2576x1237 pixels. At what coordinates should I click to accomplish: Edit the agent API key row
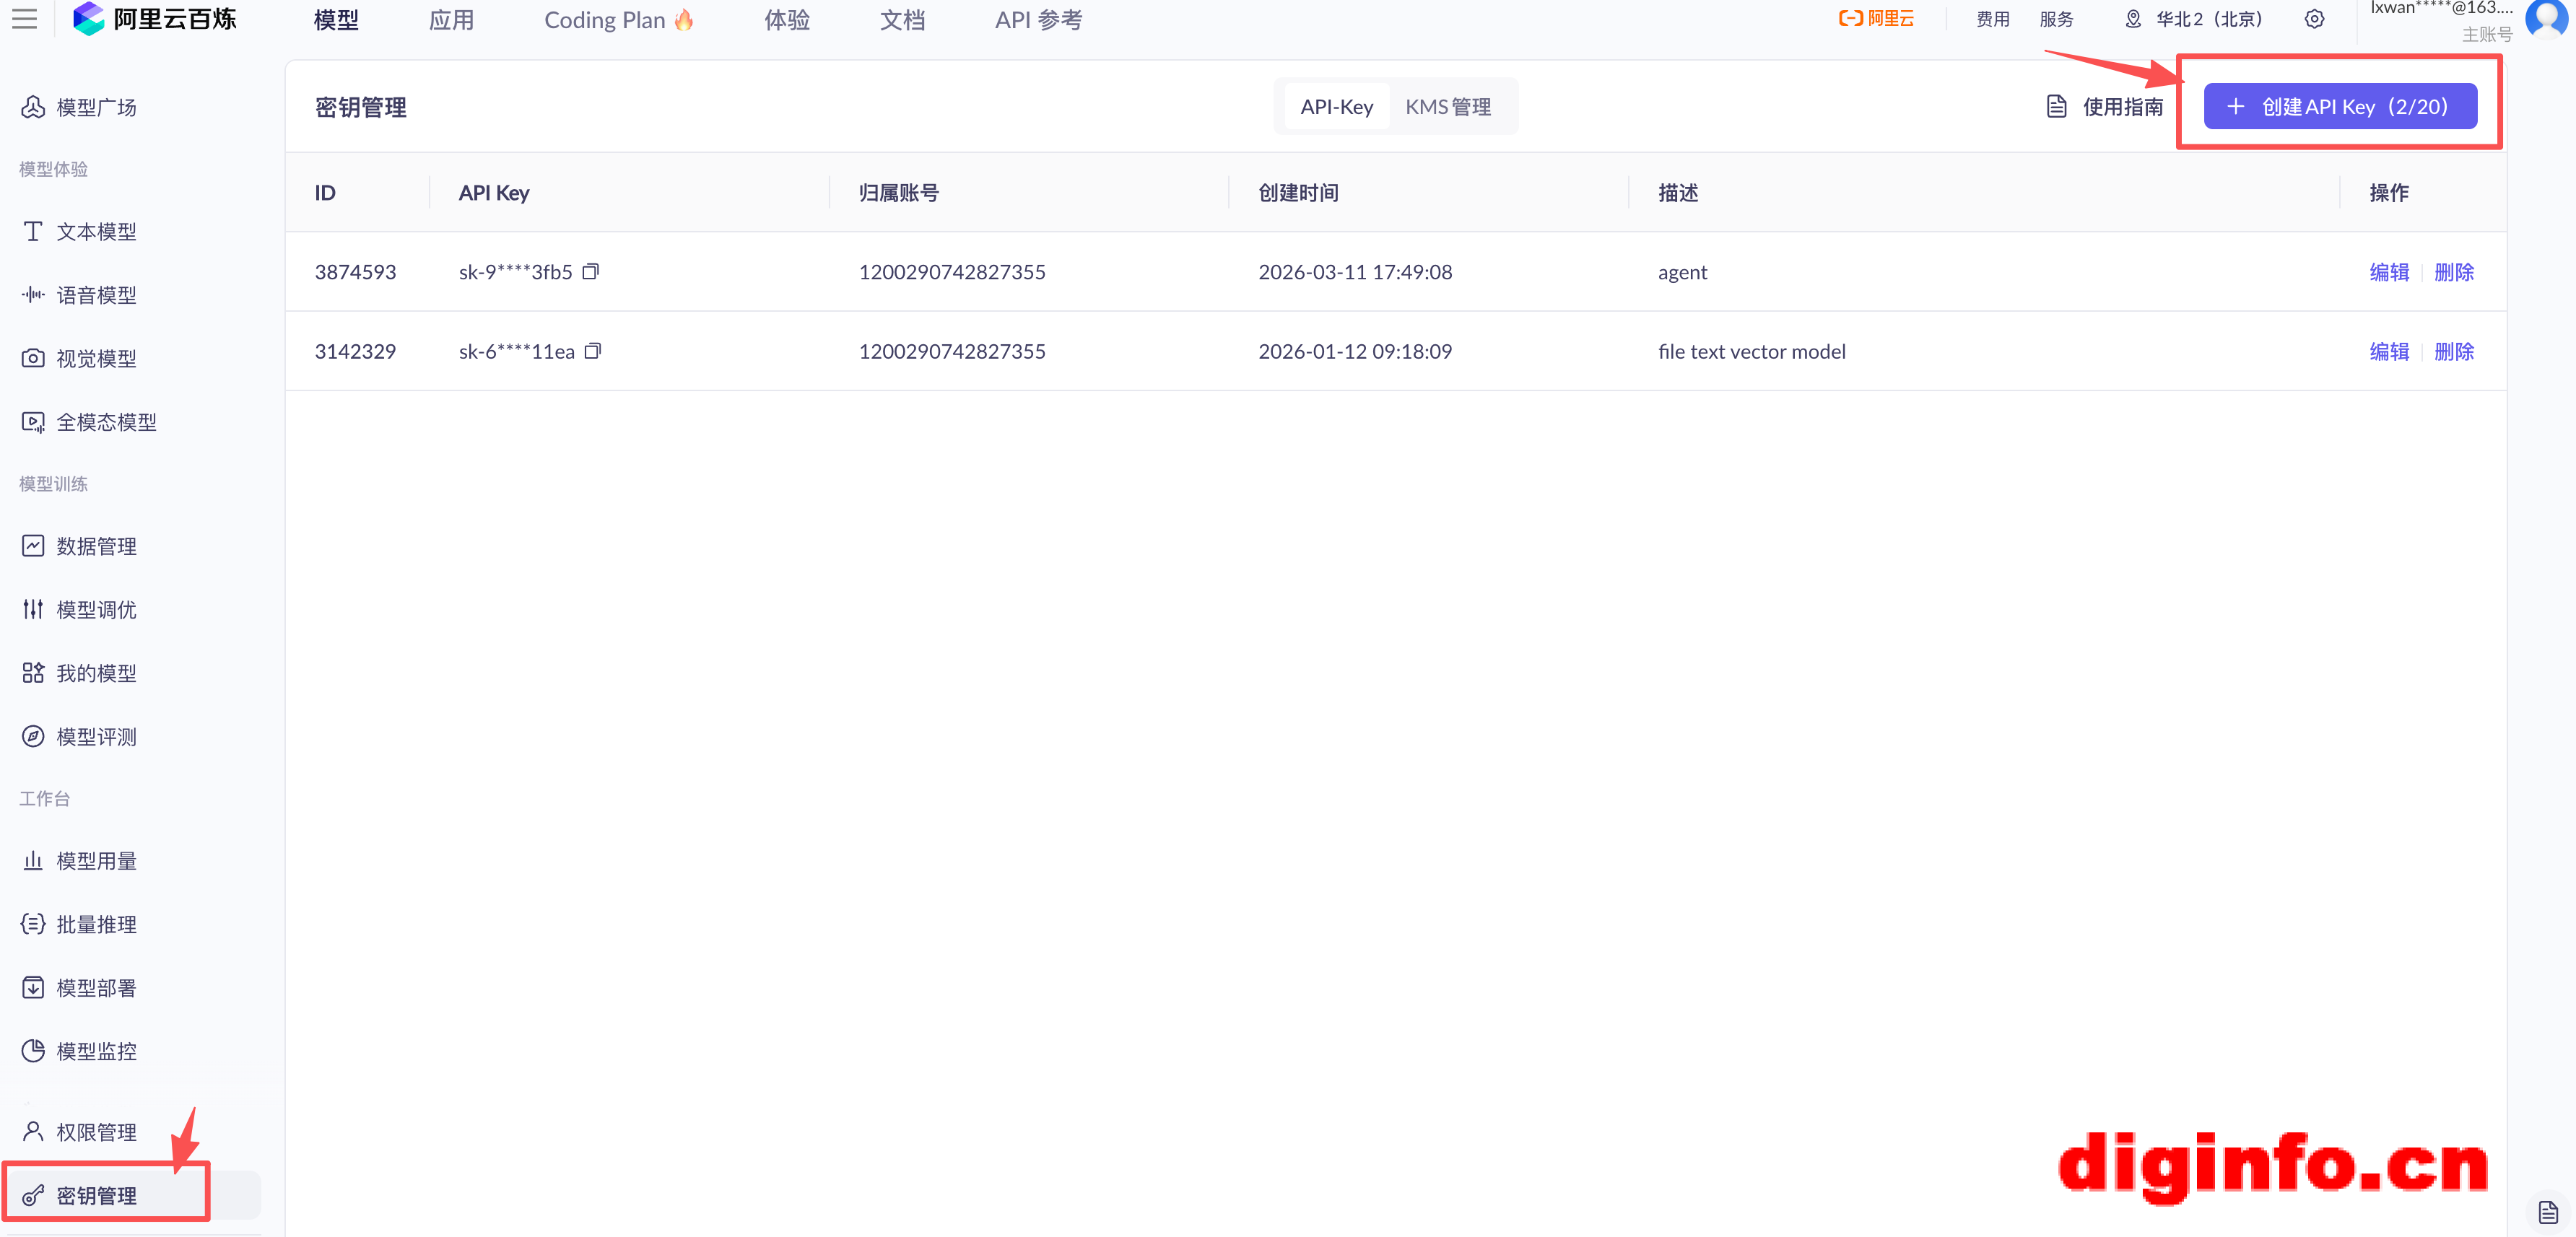coord(2388,272)
